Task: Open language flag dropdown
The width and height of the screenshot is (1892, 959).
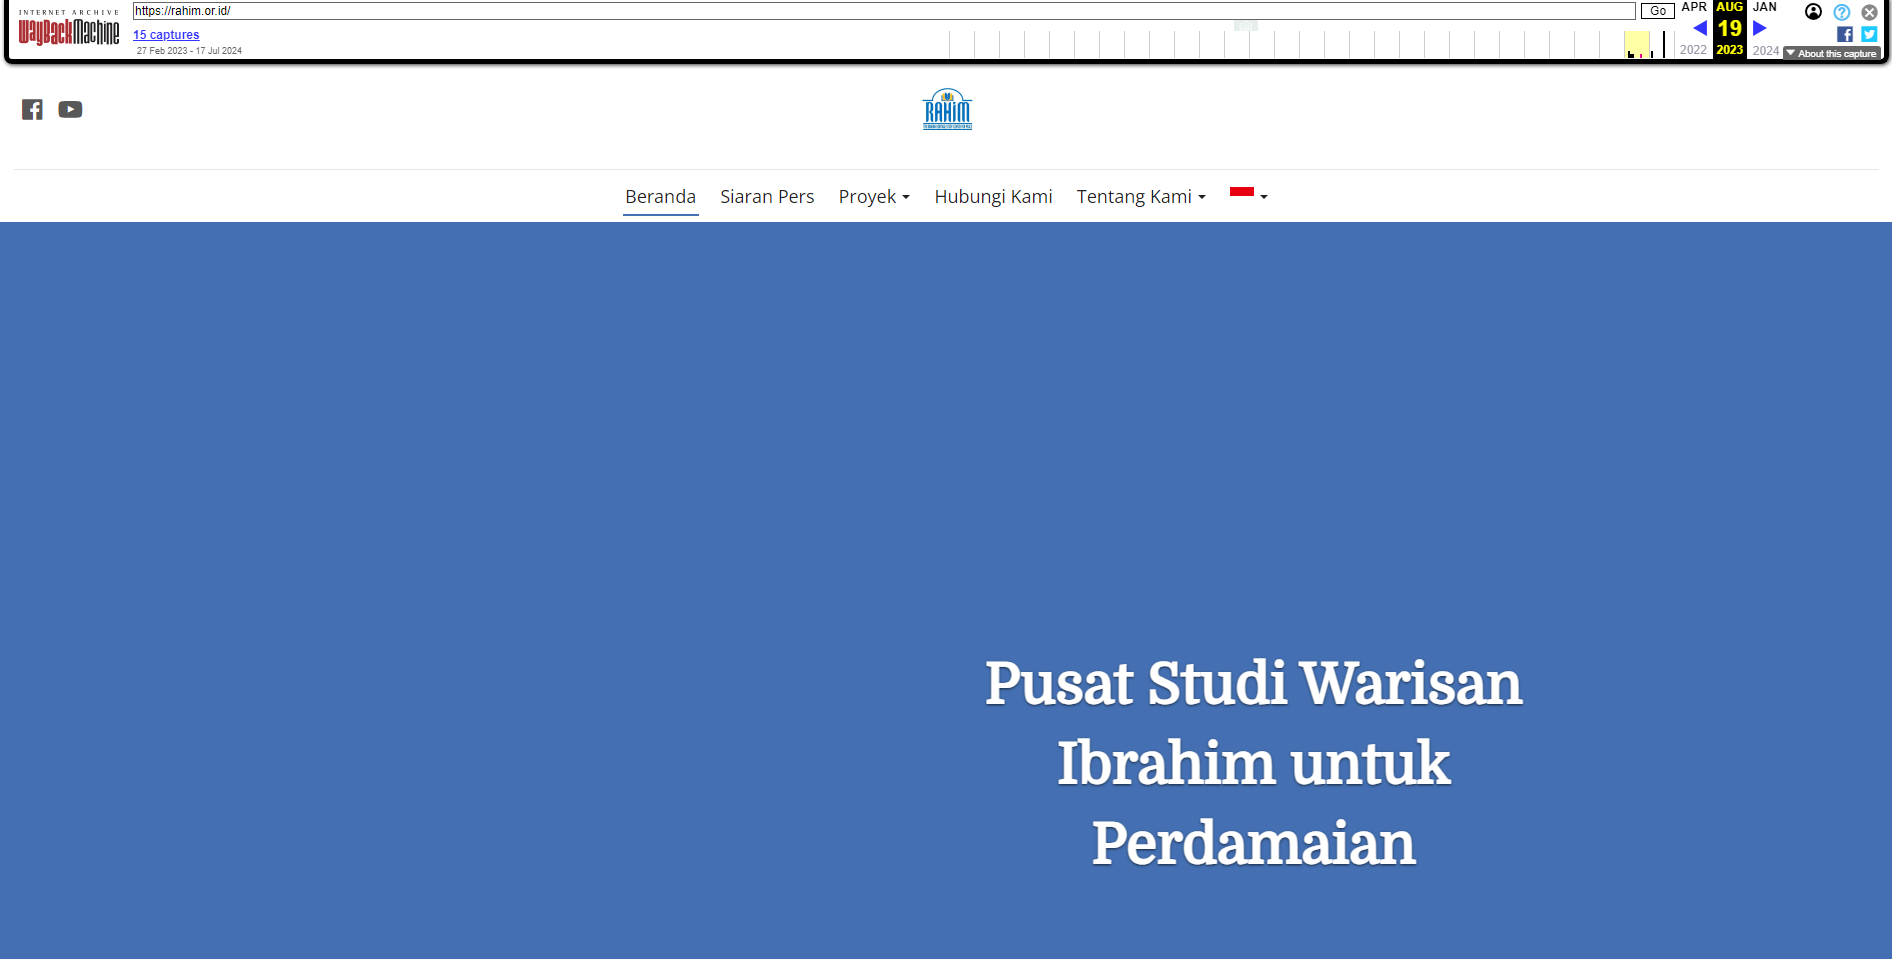Action: point(1248,195)
